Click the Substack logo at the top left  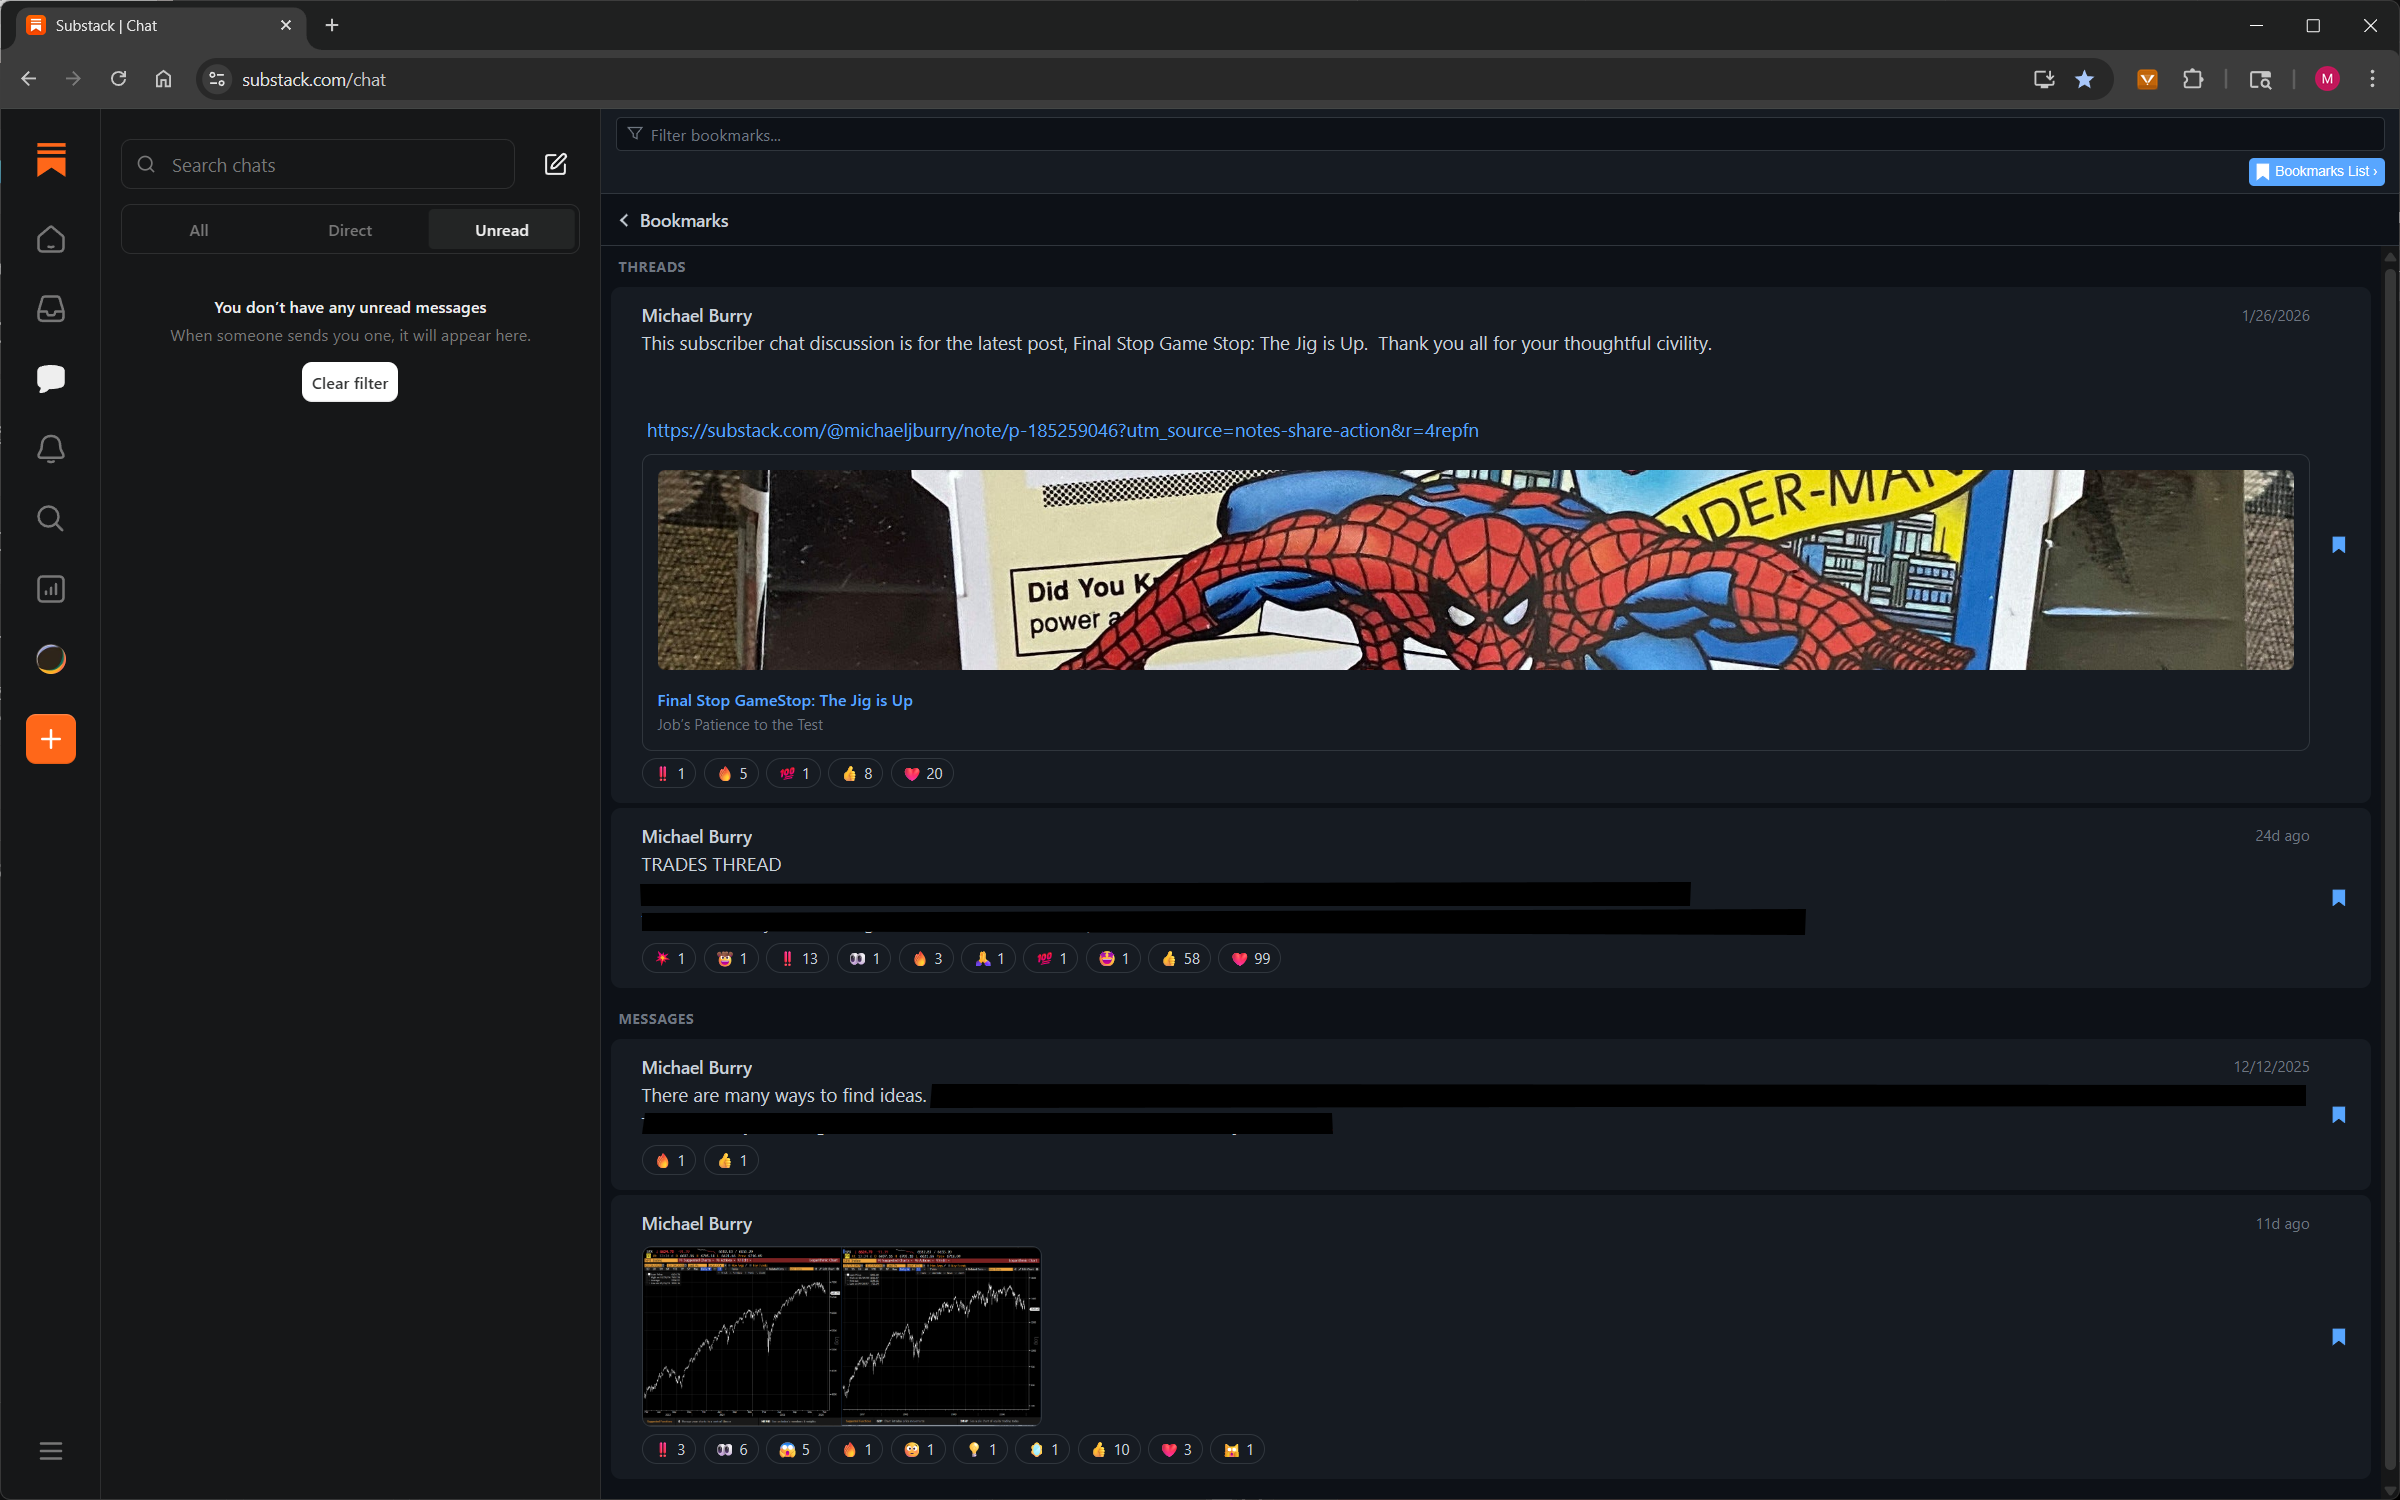point(50,159)
